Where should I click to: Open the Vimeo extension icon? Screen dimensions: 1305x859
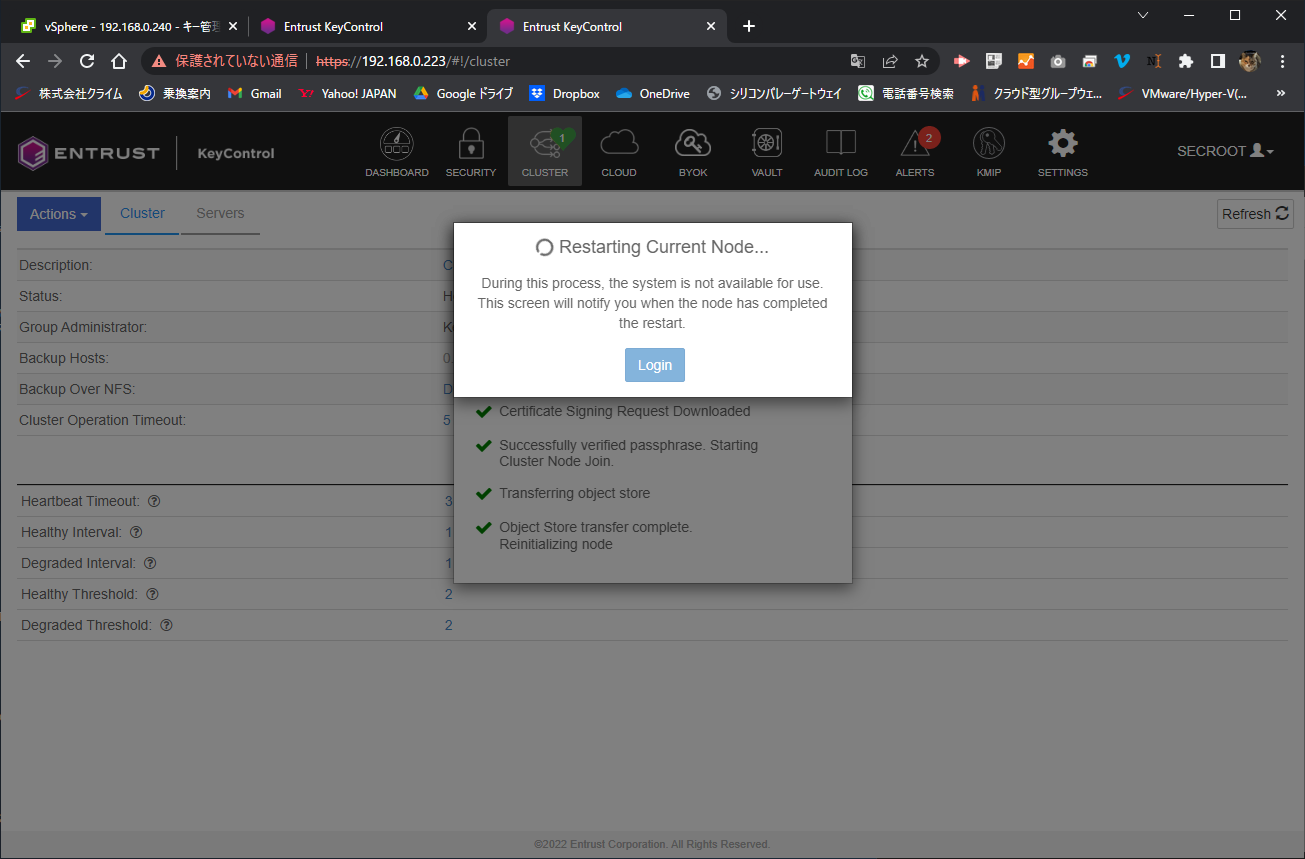click(x=1122, y=61)
